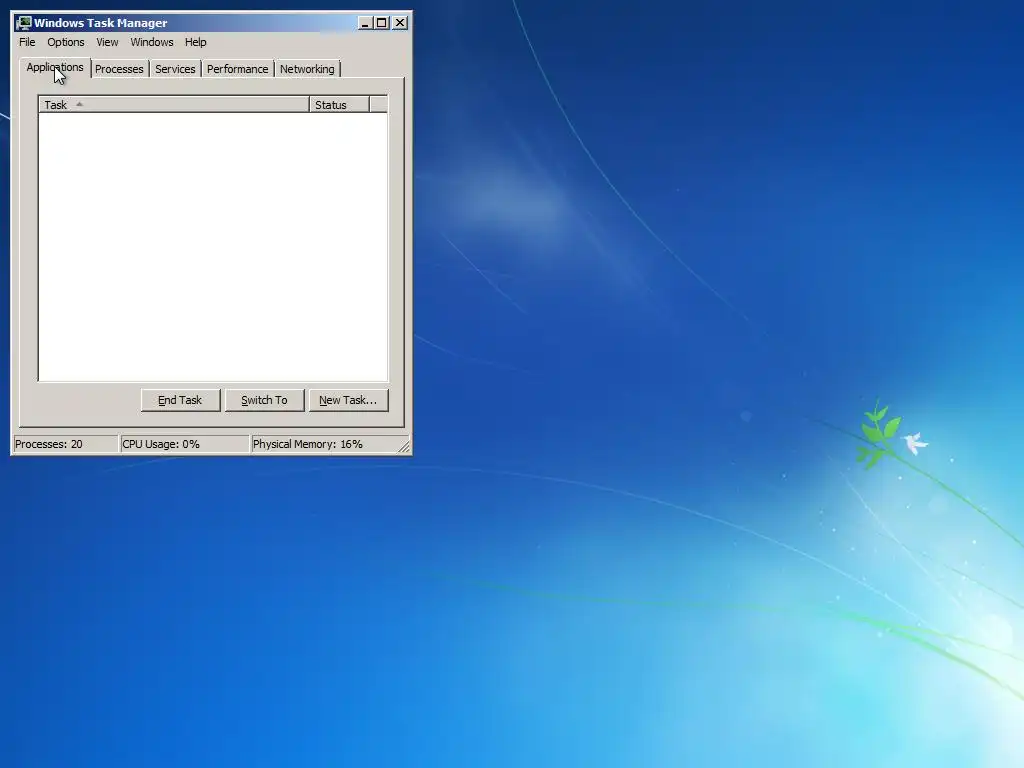Minimize the Task Manager window
1024x768 pixels.
pos(365,23)
